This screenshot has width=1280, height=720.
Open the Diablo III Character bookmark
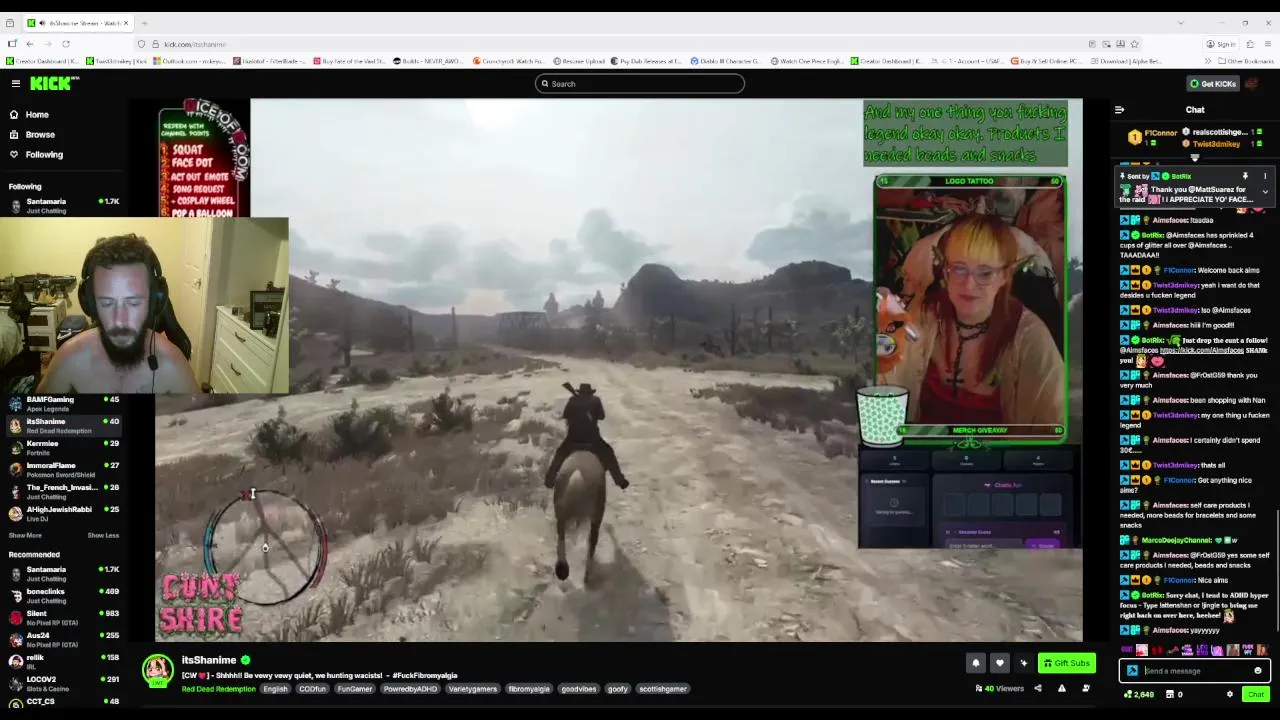tap(725, 61)
